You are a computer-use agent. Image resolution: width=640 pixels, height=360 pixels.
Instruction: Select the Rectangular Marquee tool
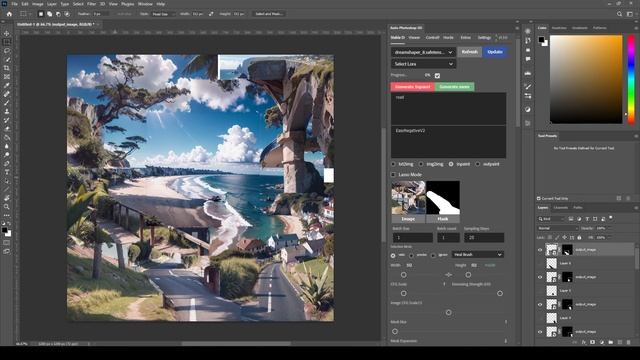pos(7,42)
